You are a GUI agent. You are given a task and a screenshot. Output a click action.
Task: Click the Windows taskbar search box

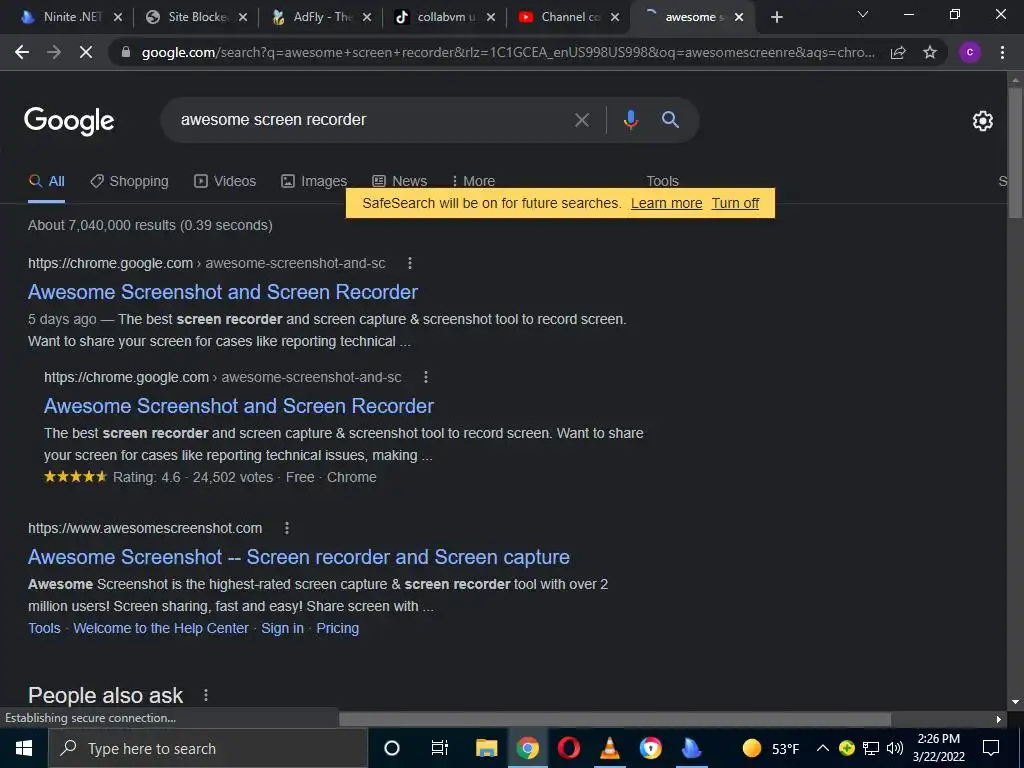208,748
